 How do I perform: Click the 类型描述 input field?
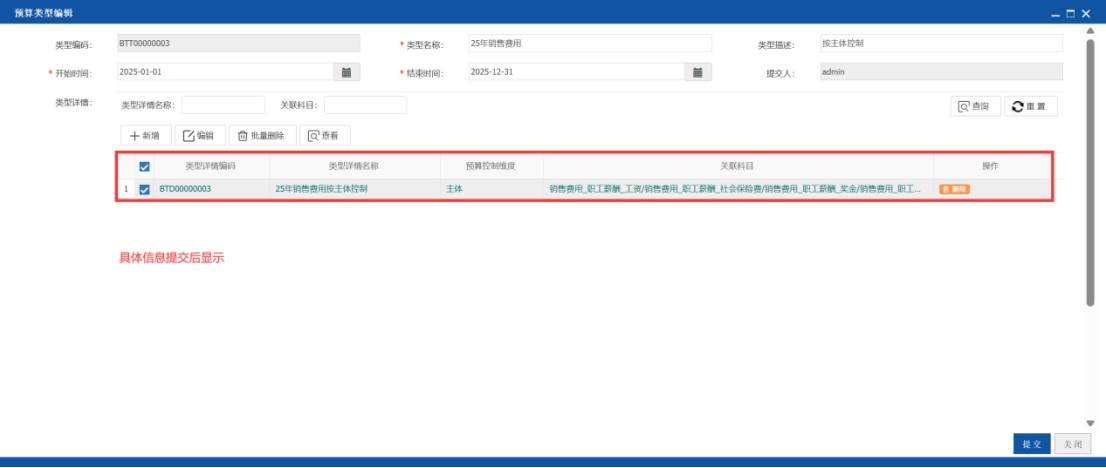click(941, 43)
